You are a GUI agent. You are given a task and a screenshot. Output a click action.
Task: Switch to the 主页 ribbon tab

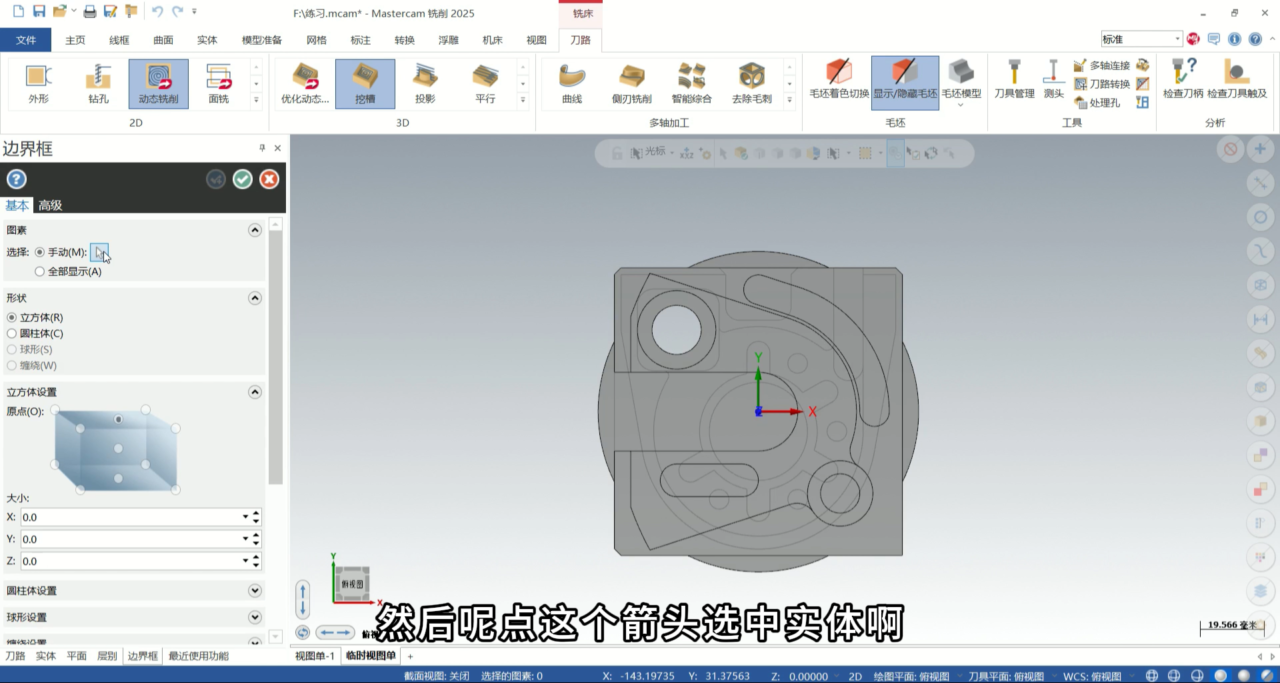click(75, 40)
